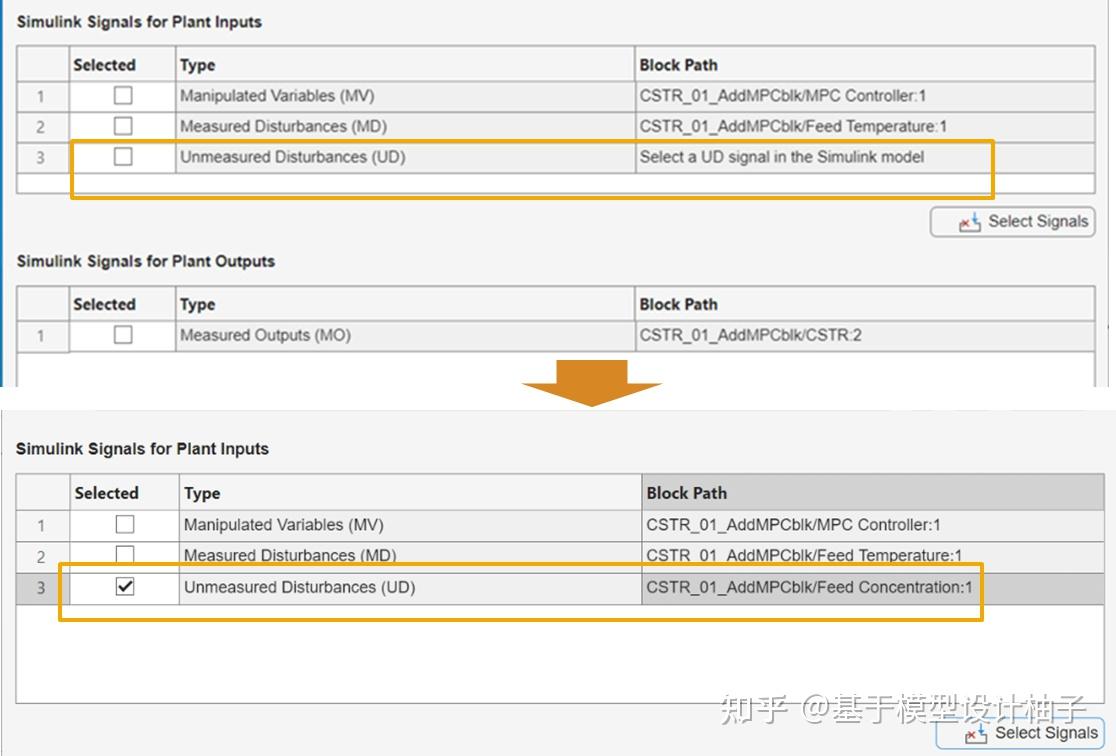Click the lower Select Signals button

[1020, 733]
